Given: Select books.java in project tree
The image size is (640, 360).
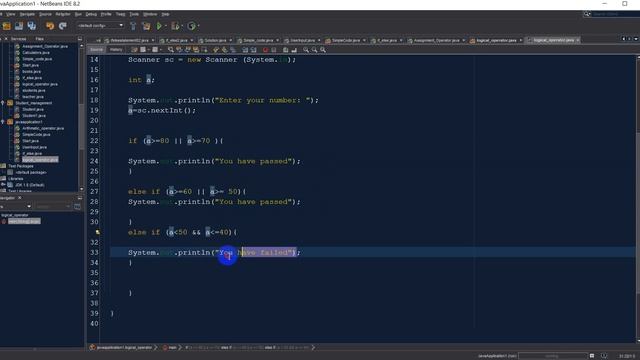Looking at the screenshot, I should click(x=31, y=71).
